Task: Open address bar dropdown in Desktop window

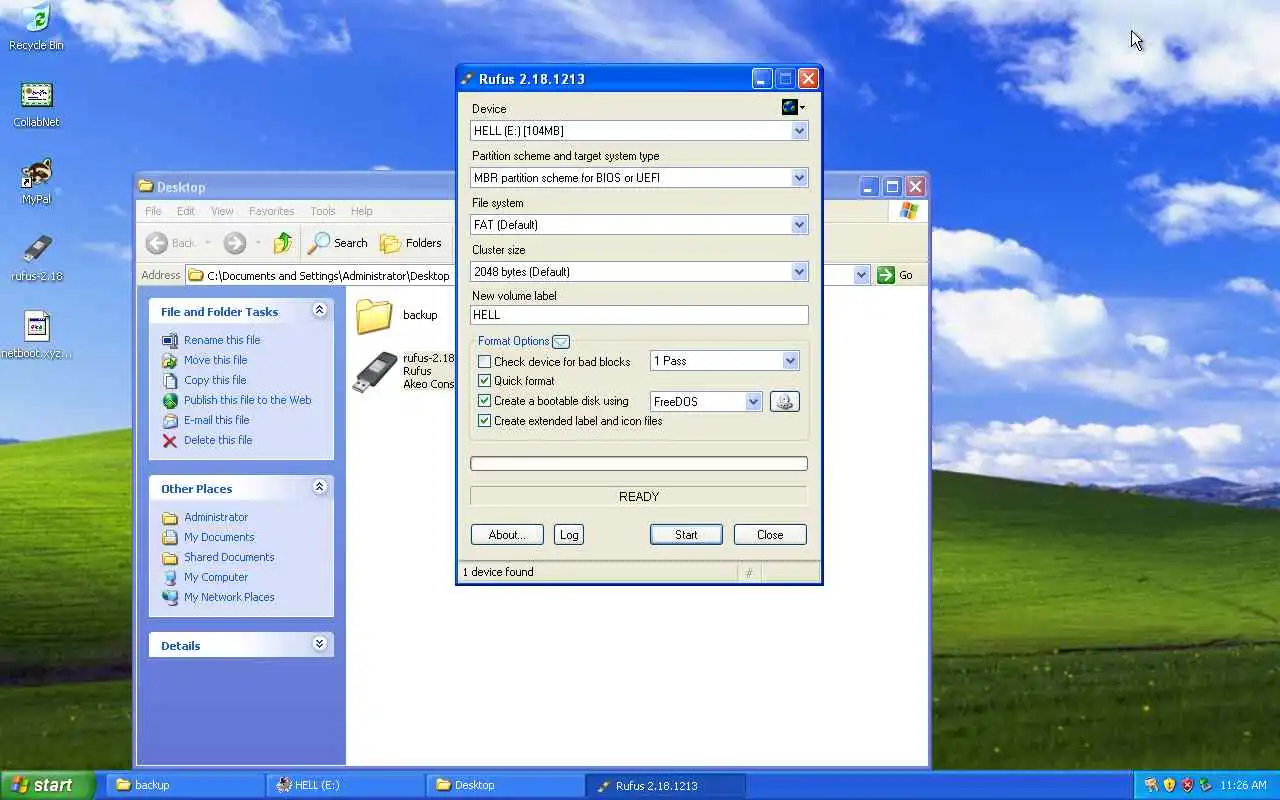Action: (x=862, y=275)
